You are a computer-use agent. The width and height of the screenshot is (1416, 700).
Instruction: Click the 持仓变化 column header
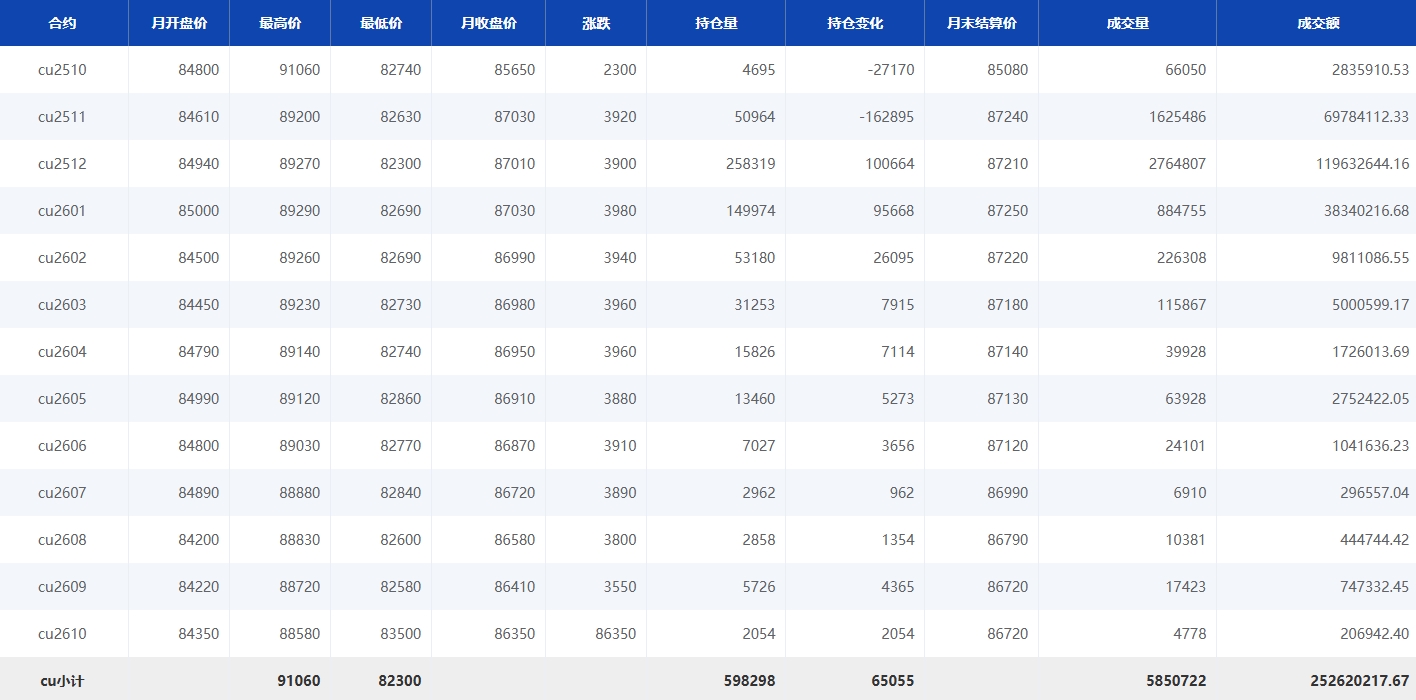pos(855,23)
